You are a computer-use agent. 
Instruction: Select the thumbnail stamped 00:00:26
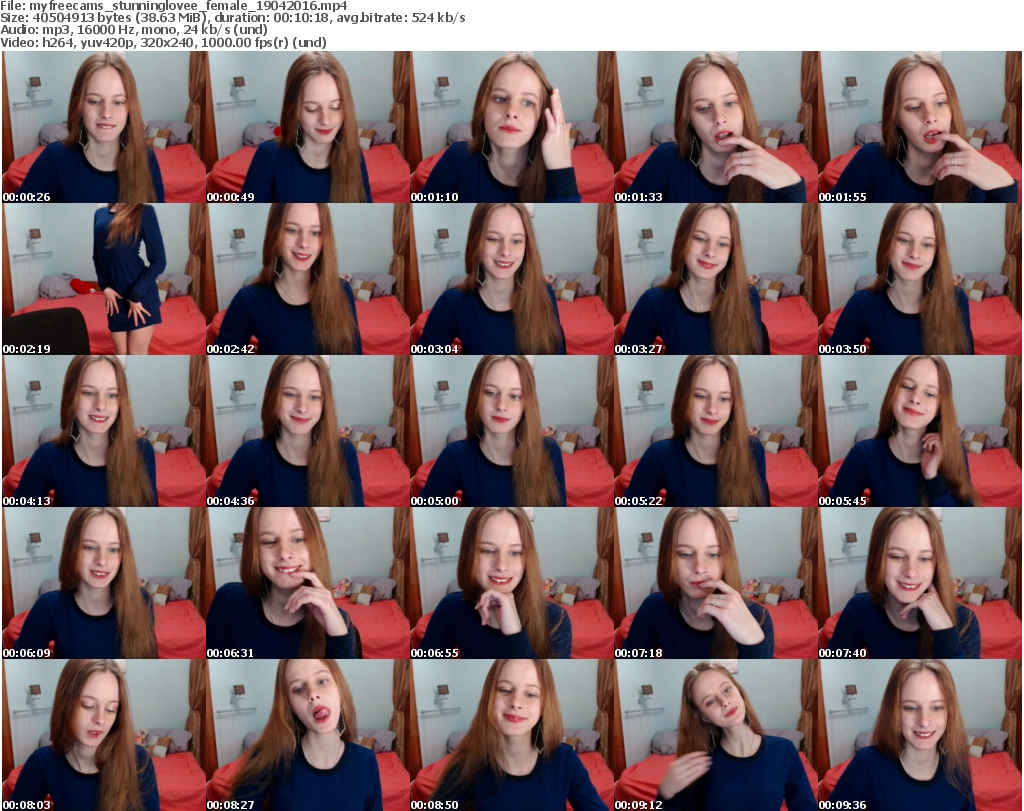click(104, 127)
